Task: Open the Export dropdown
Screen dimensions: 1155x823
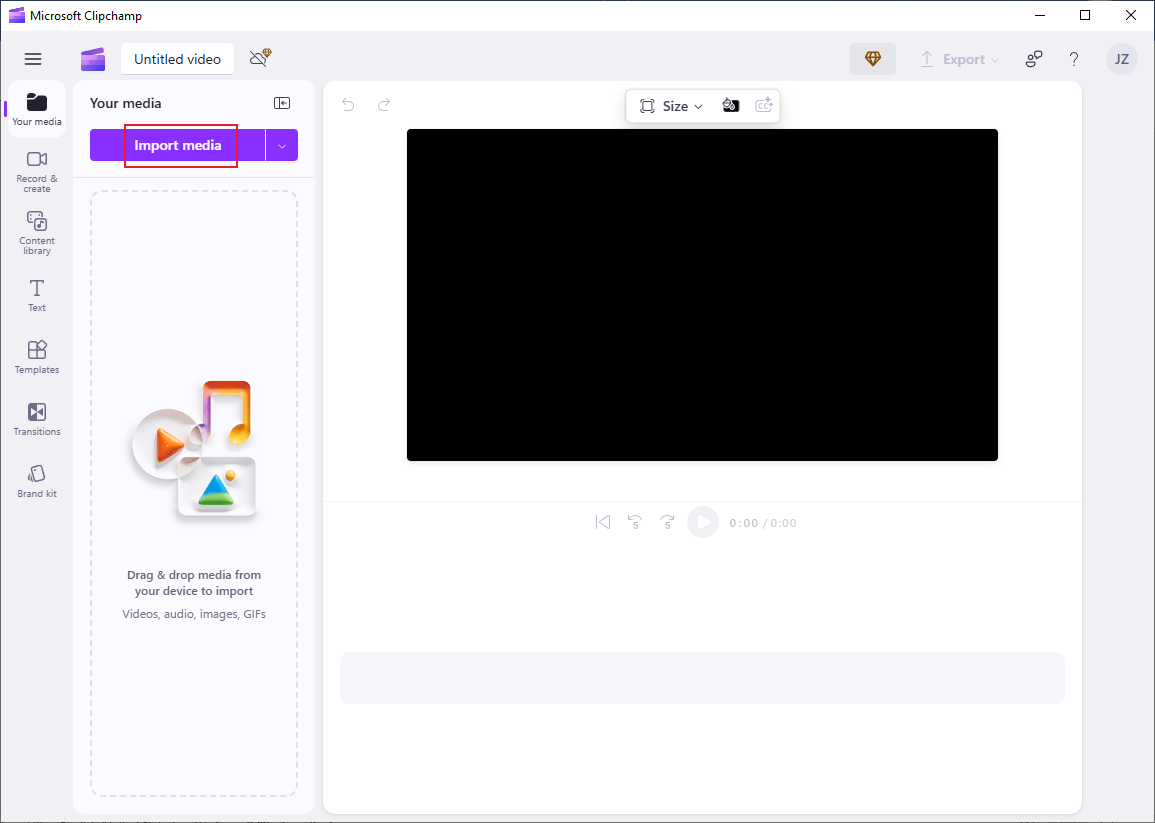Action: point(959,59)
